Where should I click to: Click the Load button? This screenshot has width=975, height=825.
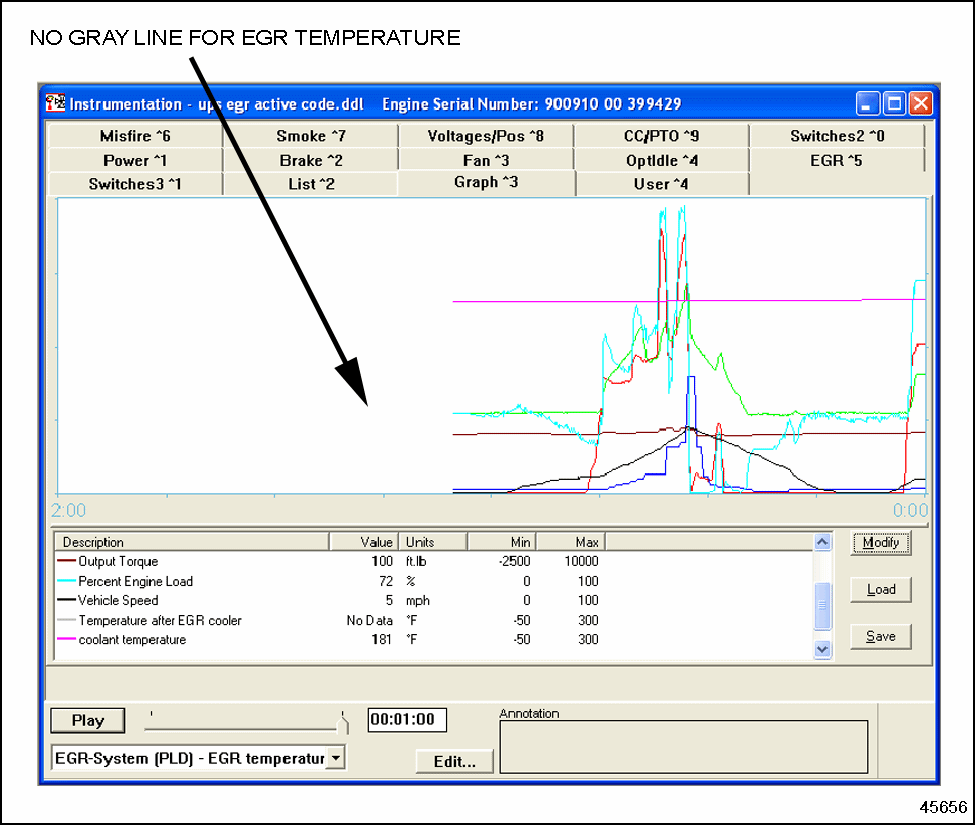click(880, 589)
